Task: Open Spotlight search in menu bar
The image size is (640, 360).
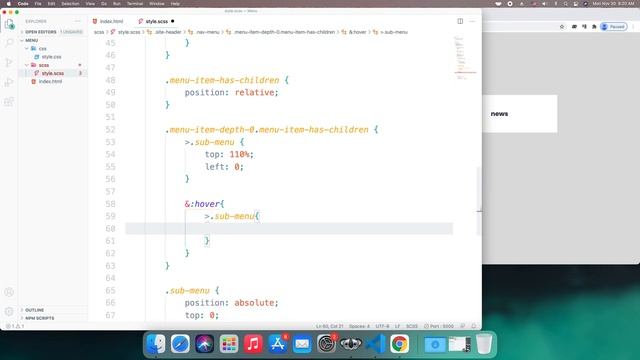Action: (x=566, y=4)
